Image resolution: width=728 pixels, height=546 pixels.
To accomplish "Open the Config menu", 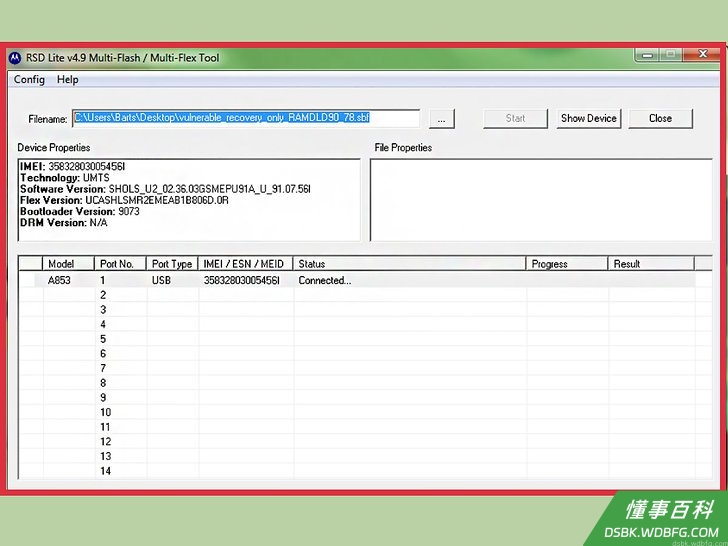I will click(x=29, y=80).
